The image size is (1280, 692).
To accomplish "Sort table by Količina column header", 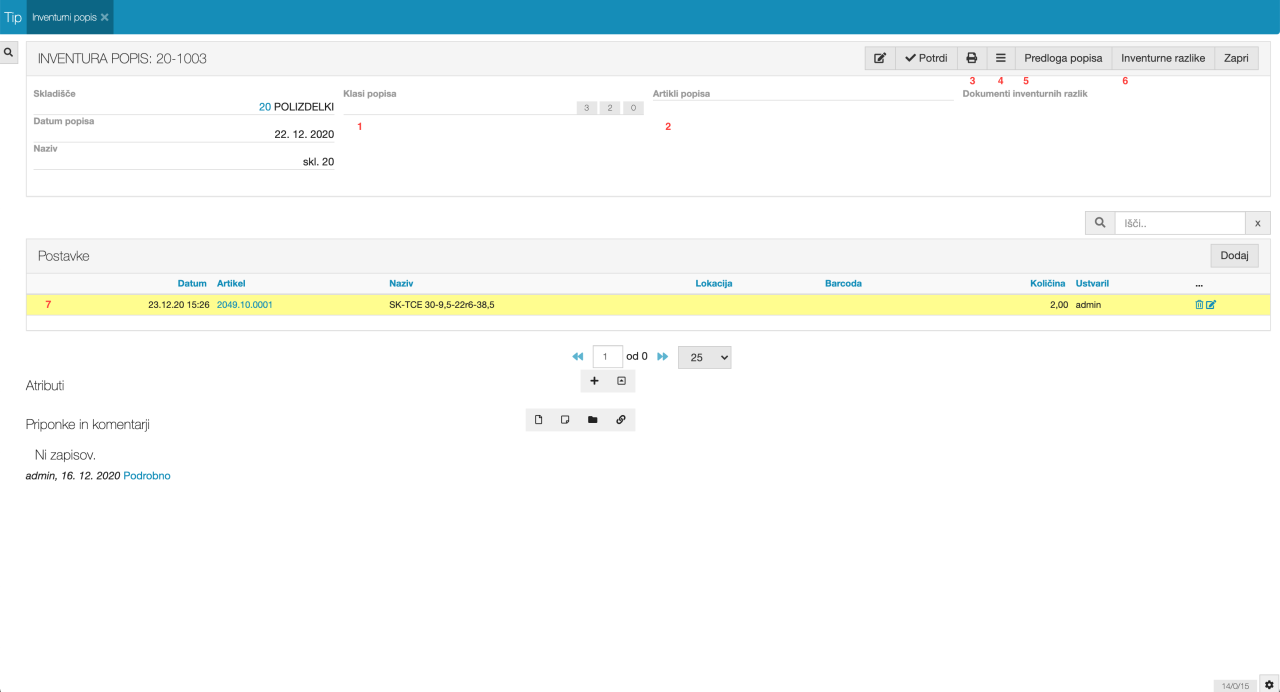I will [x=1050, y=283].
